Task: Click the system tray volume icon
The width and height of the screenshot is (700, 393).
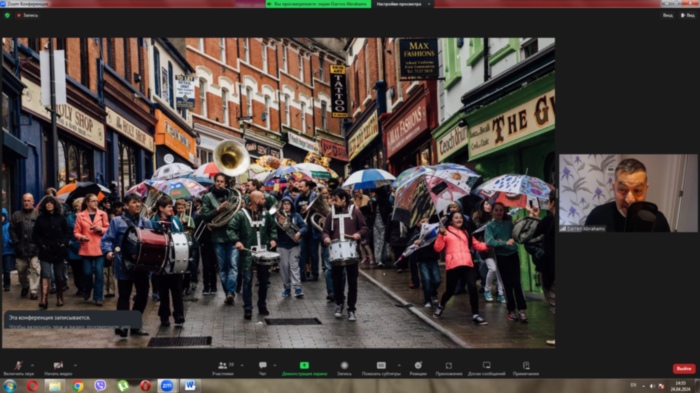Action: click(652, 386)
